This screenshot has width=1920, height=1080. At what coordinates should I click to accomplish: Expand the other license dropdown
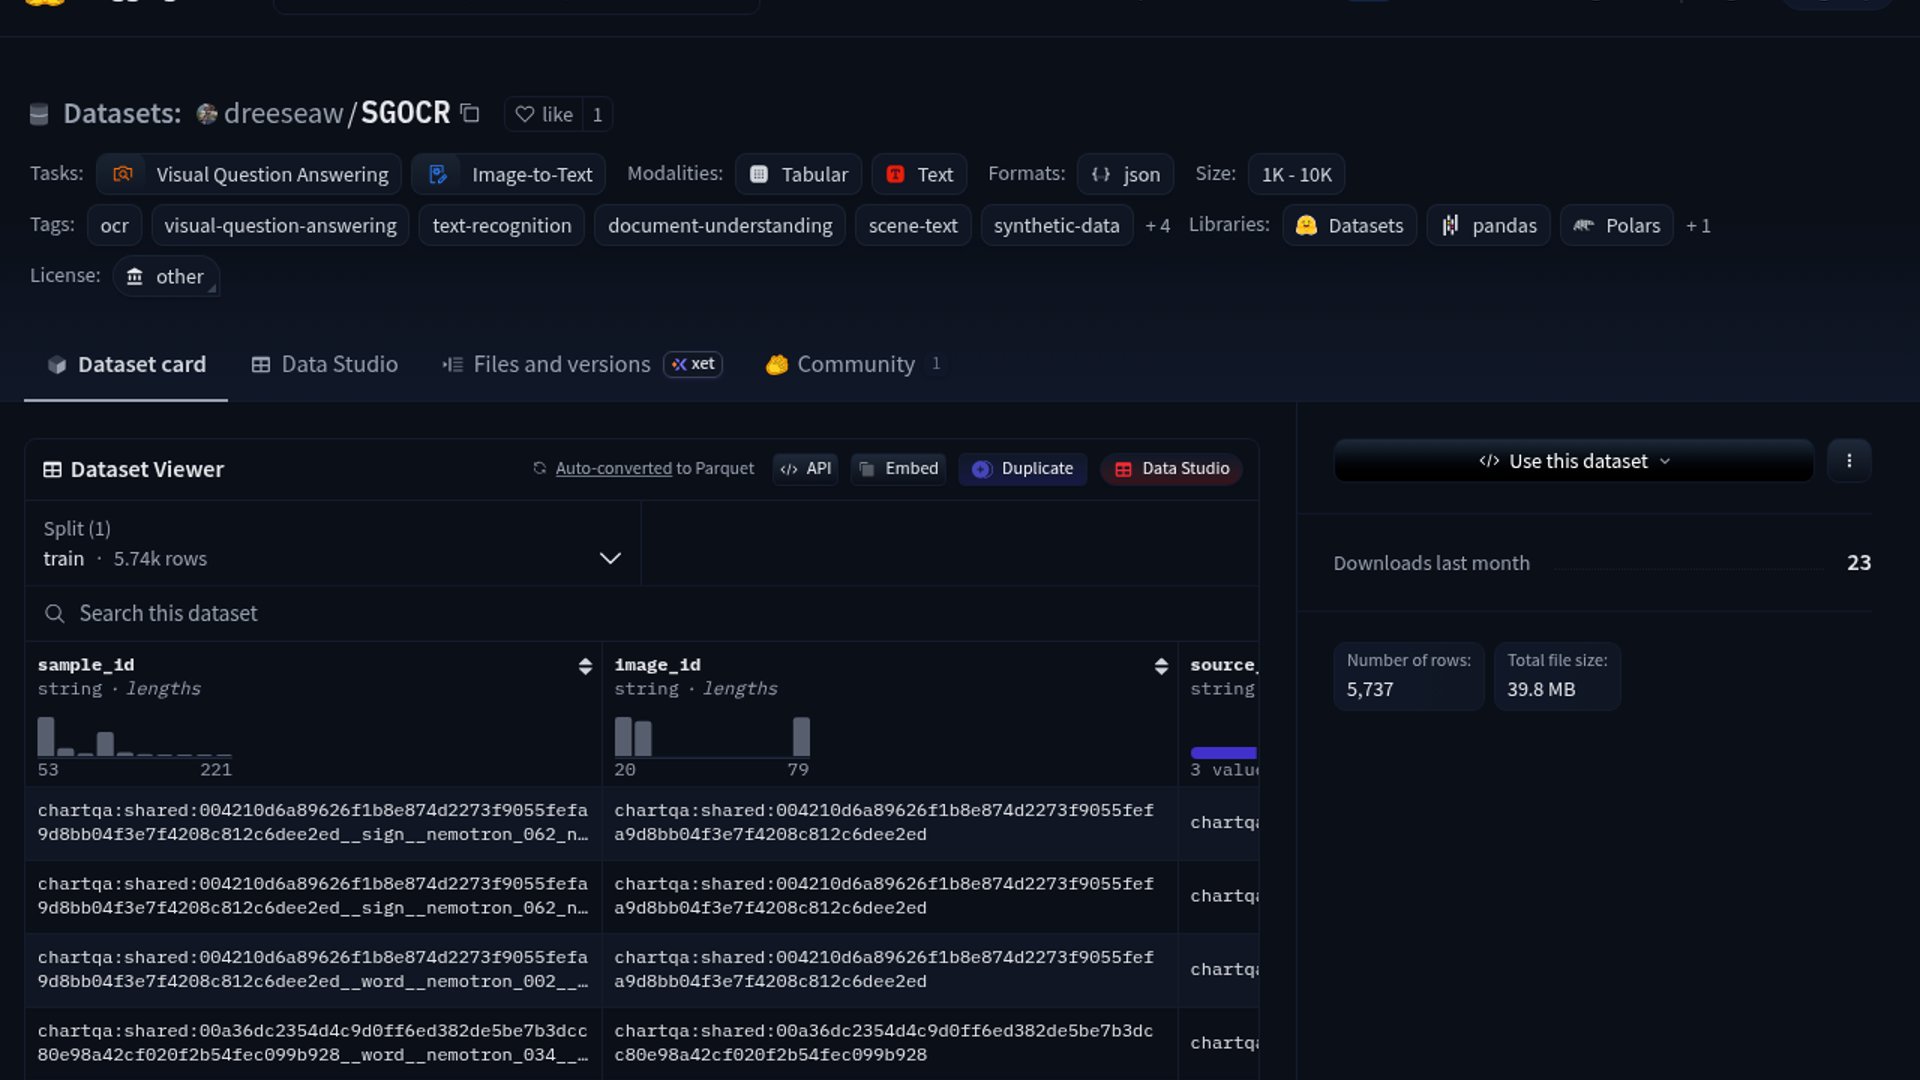166,277
